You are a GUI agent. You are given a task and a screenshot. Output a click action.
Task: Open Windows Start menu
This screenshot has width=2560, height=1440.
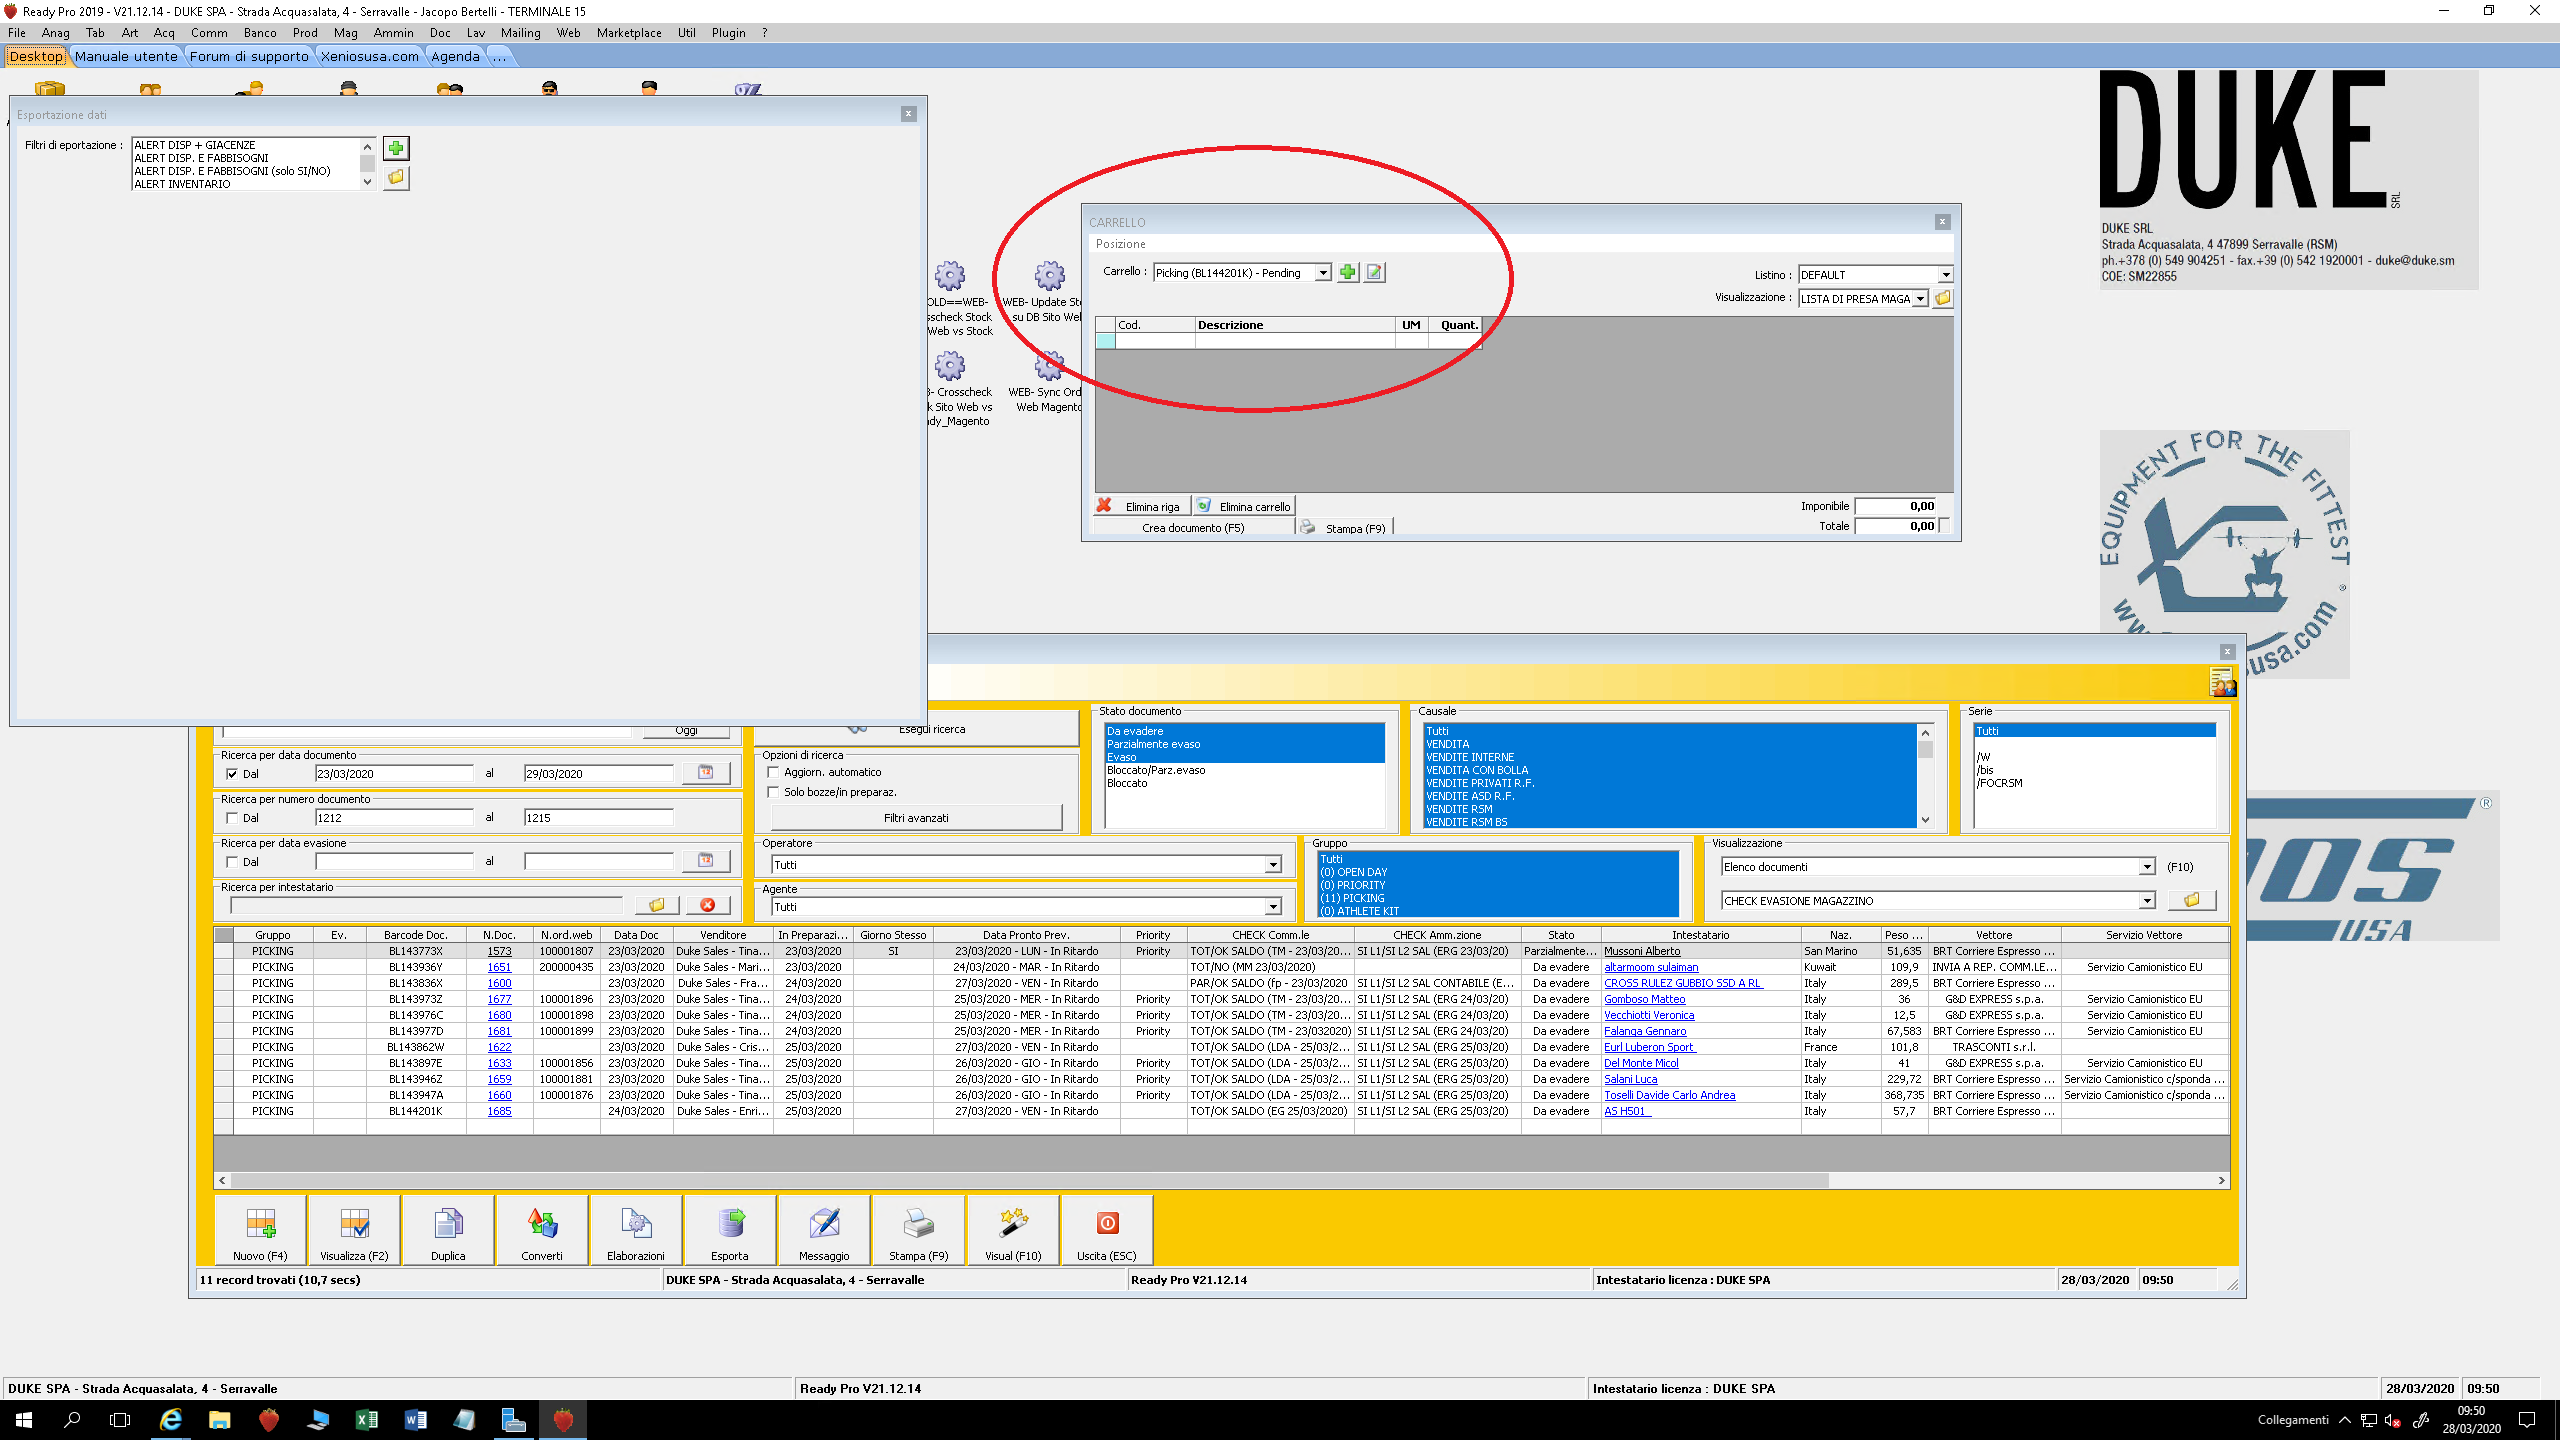[24, 1420]
